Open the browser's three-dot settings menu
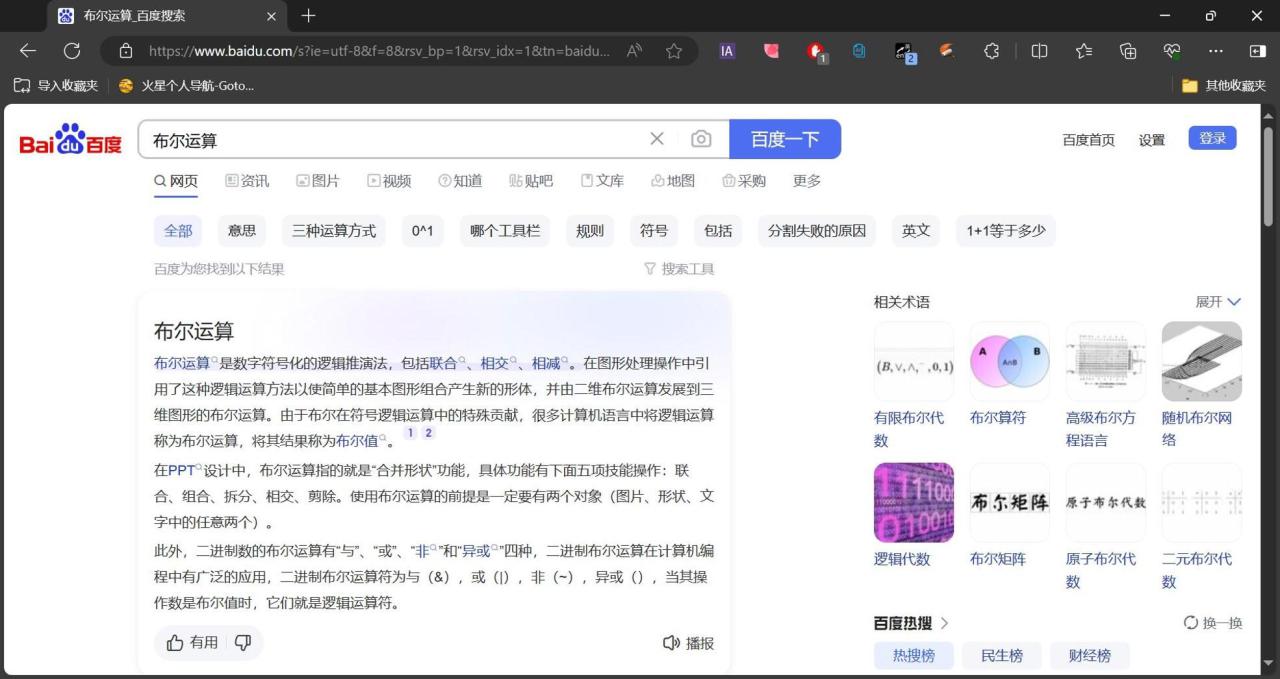Viewport: 1280px width, 679px height. pos(1215,50)
